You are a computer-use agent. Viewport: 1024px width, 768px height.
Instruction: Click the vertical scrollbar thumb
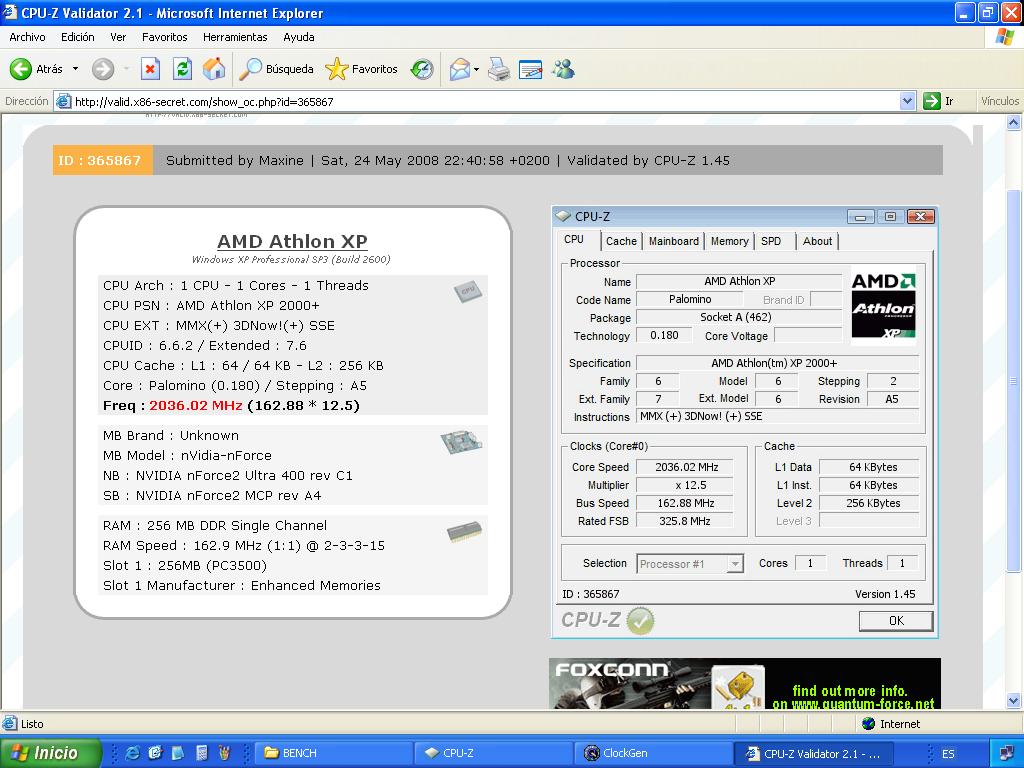coord(1014,379)
